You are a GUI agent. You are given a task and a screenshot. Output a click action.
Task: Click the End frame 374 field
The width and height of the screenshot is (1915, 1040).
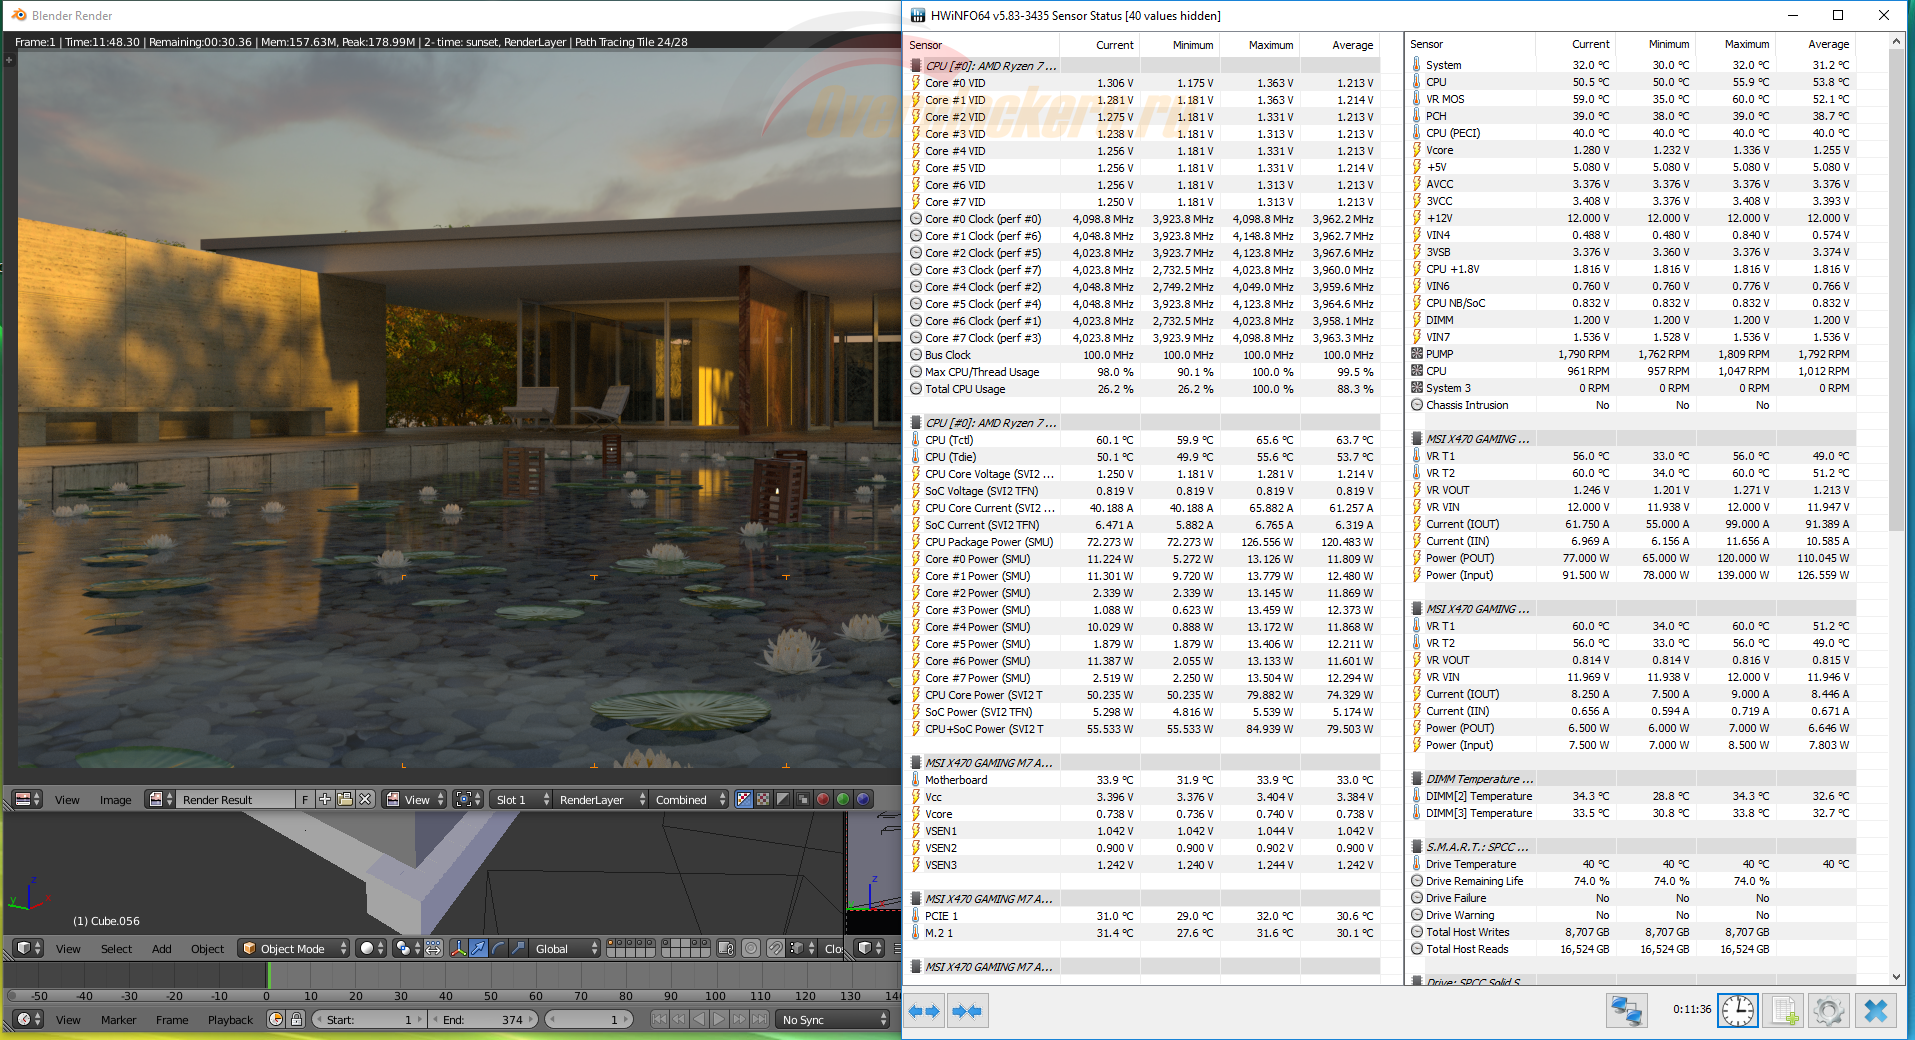(484, 1019)
